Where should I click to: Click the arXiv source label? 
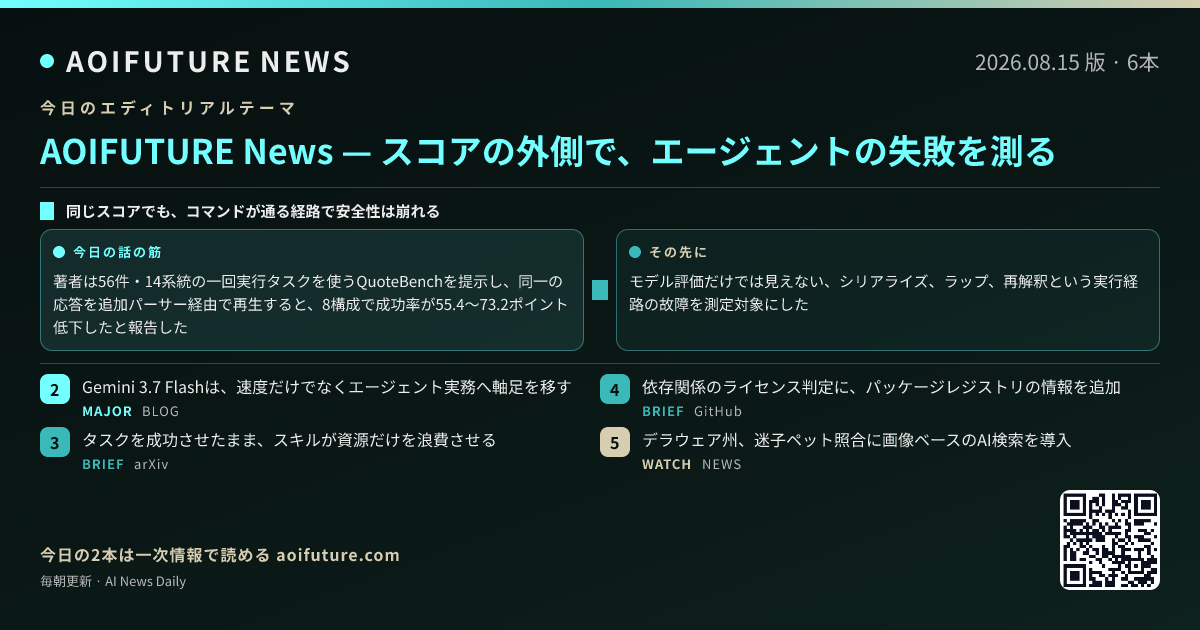(151, 464)
